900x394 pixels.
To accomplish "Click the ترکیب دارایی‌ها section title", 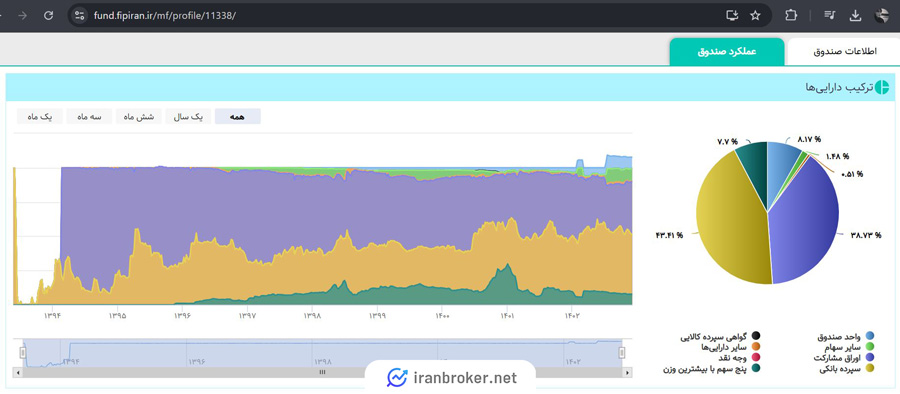I will (x=839, y=87).
